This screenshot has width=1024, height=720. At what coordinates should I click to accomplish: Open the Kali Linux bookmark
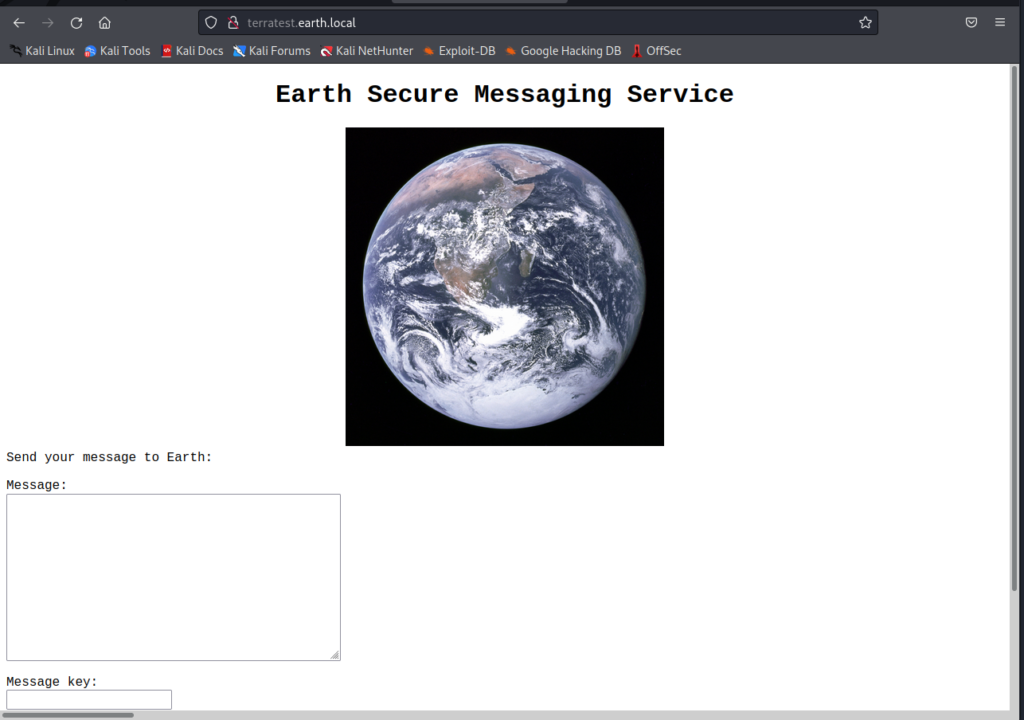(x=42, y=51)
